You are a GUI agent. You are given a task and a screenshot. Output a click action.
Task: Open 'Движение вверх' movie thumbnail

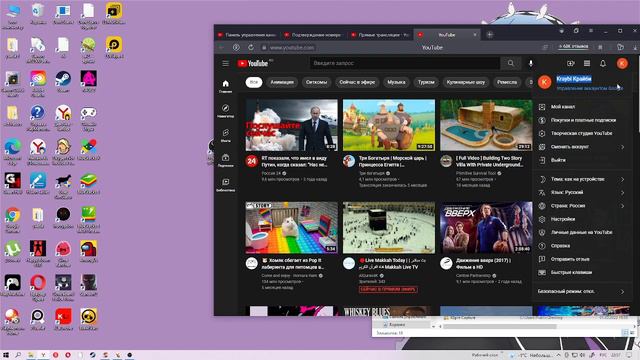pos(486,227)
